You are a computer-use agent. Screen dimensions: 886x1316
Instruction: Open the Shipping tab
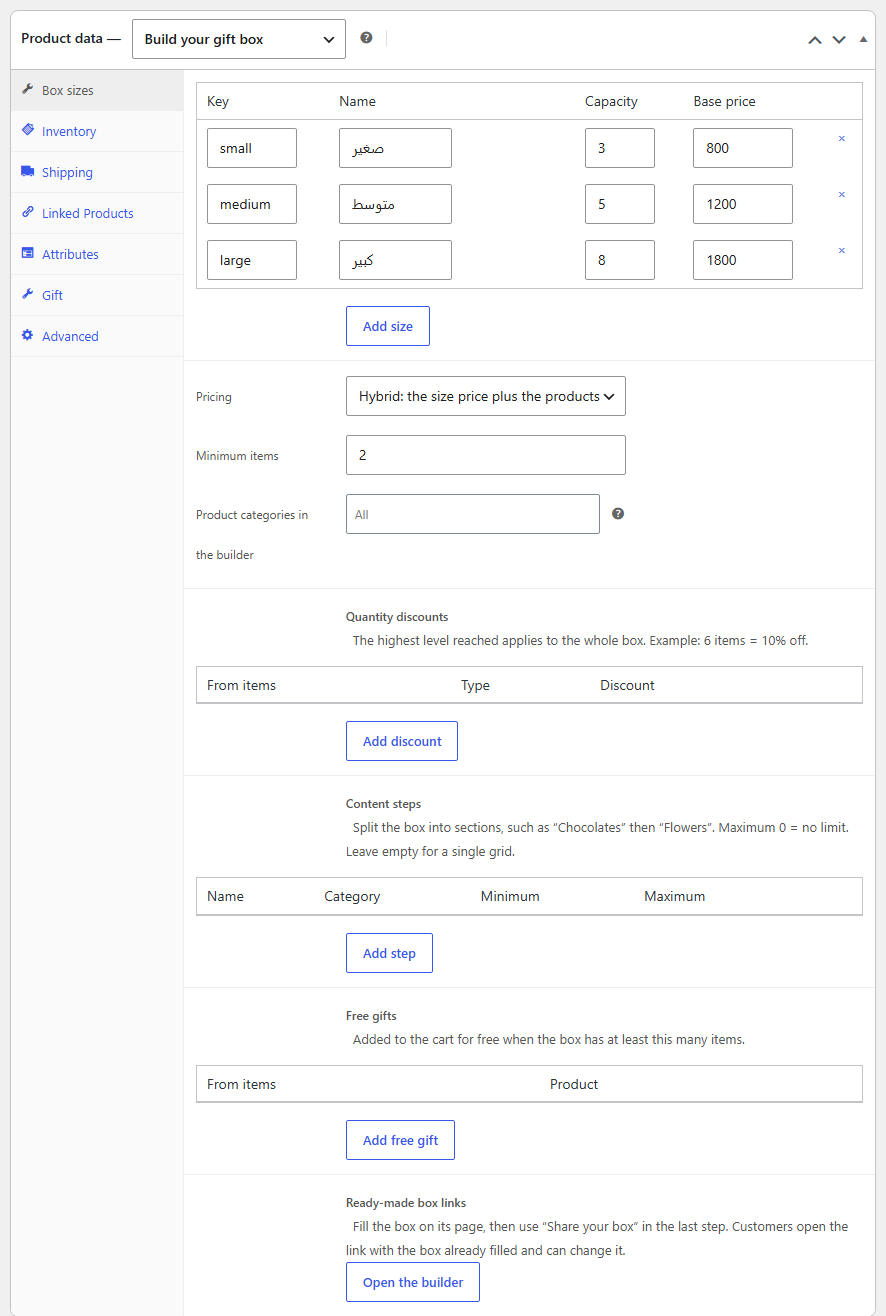97,172
